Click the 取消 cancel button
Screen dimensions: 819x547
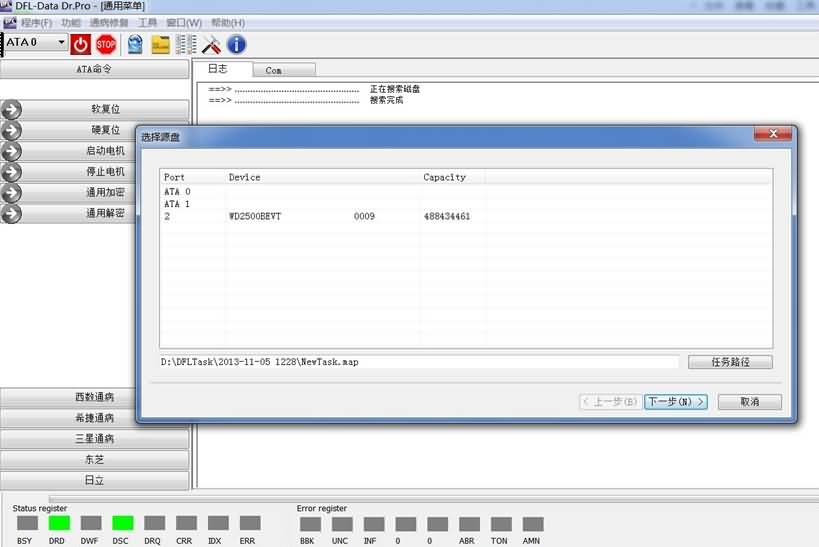pyautogui.click(x=749, y=402)
